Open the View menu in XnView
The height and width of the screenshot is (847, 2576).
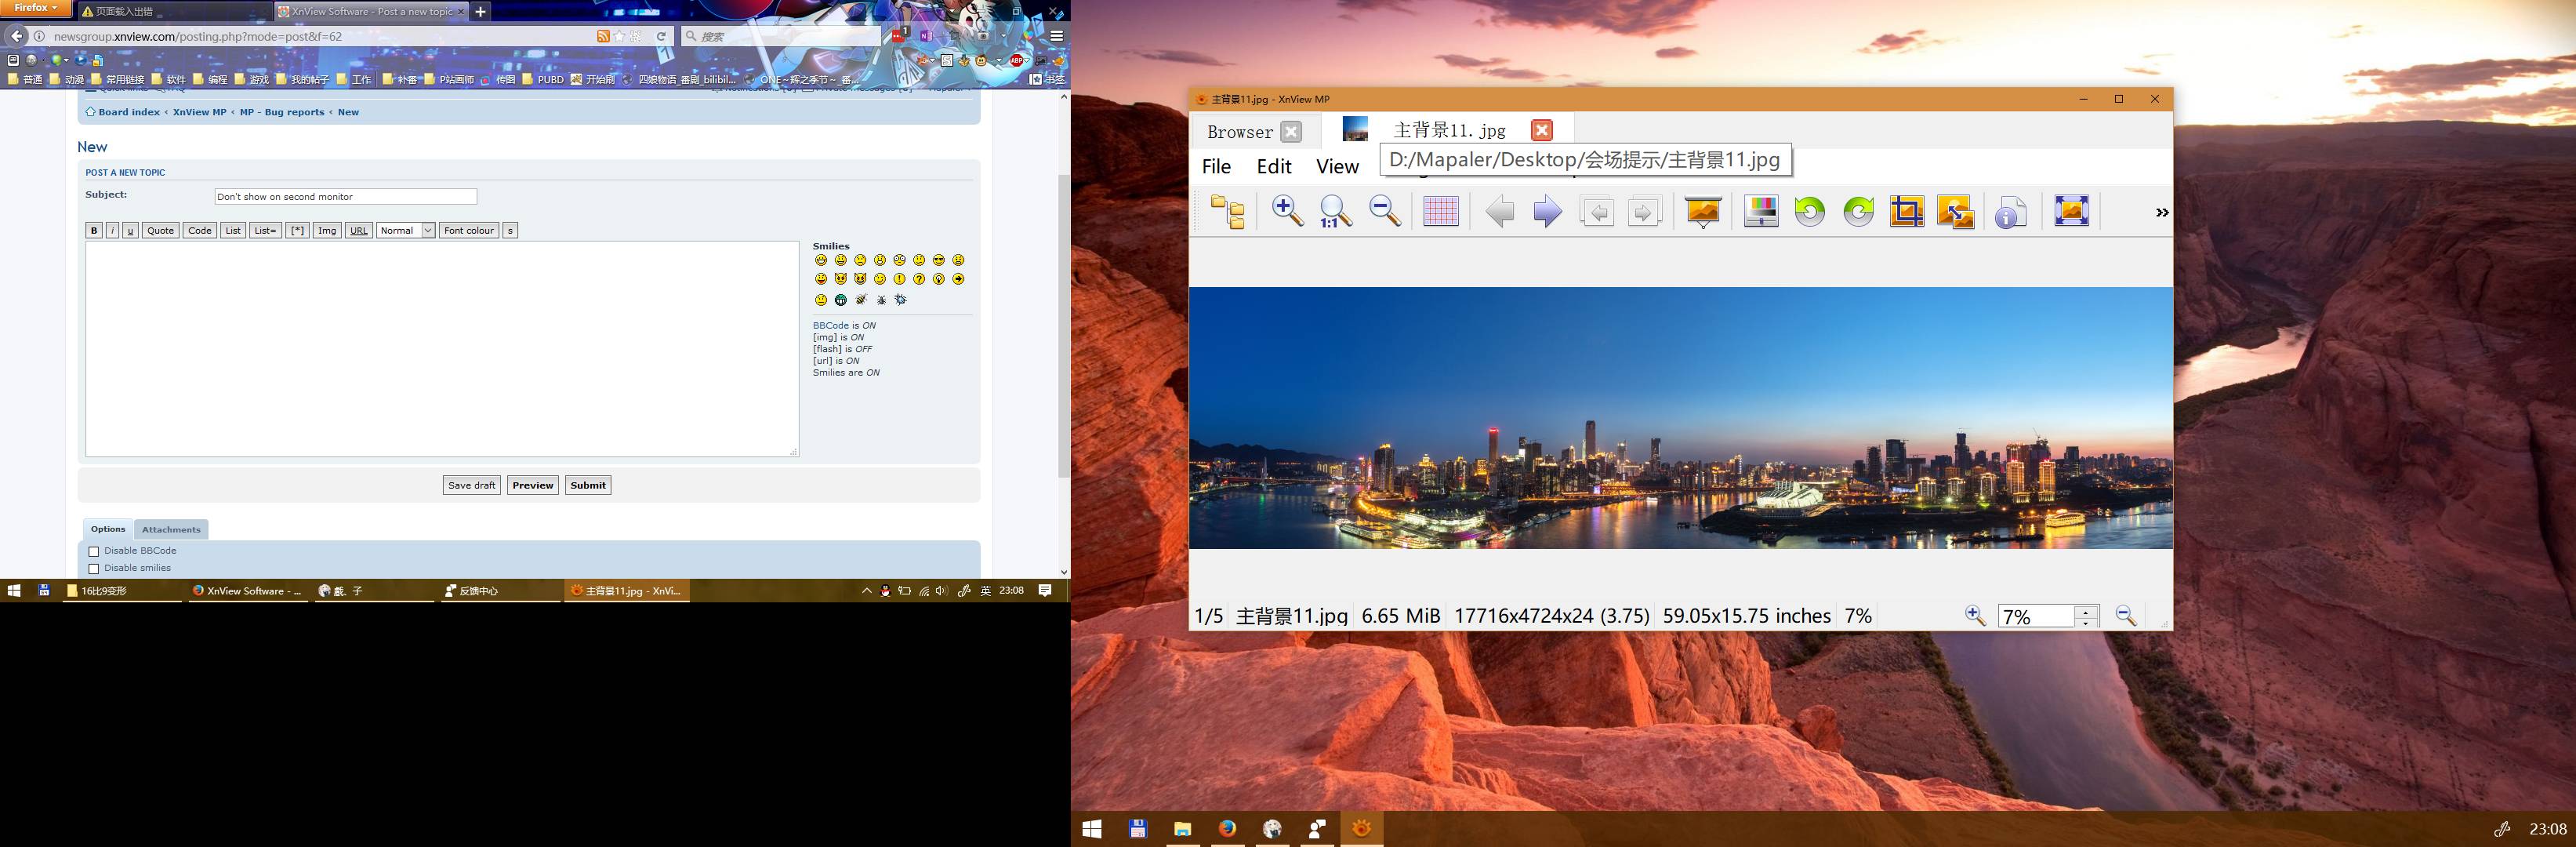(1336, 167)
